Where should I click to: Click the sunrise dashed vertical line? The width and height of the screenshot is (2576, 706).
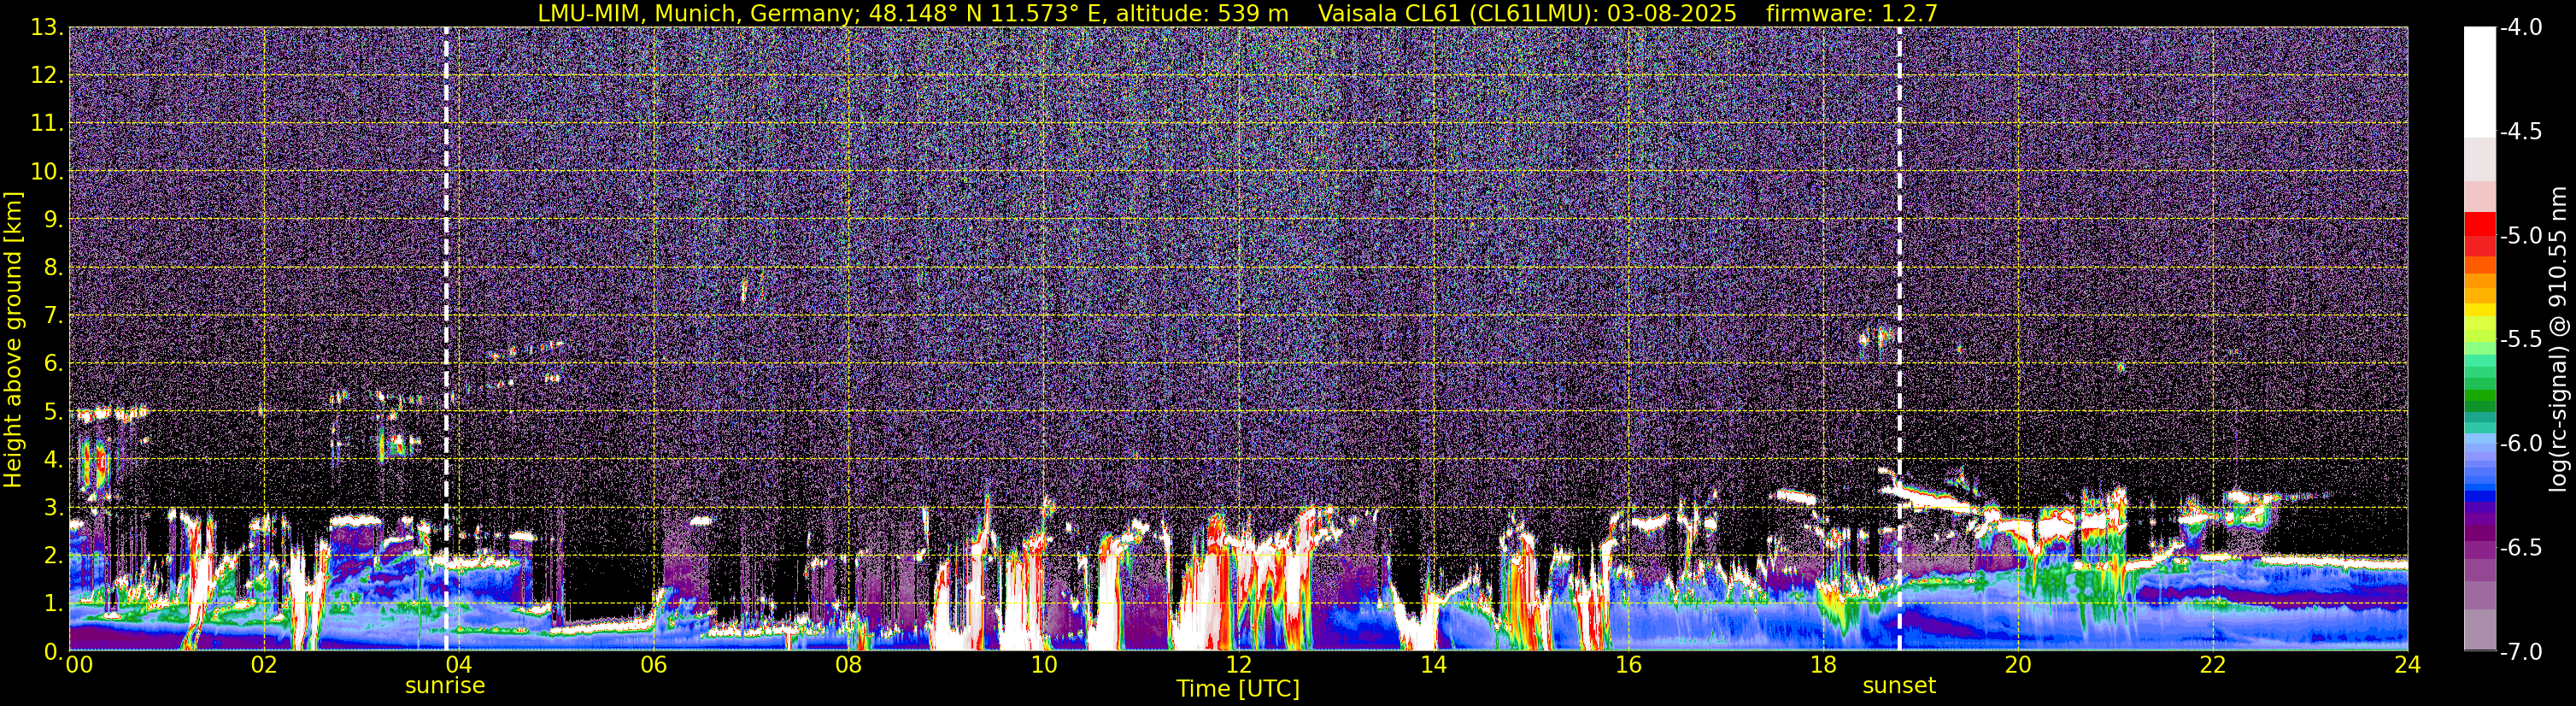point(446,300)
